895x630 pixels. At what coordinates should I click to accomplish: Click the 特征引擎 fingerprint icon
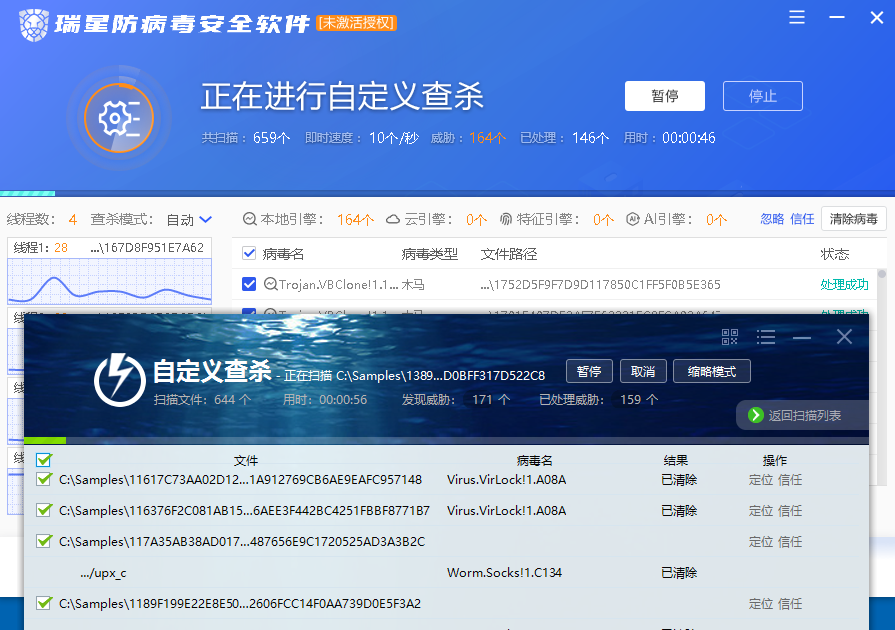point(506,219)
